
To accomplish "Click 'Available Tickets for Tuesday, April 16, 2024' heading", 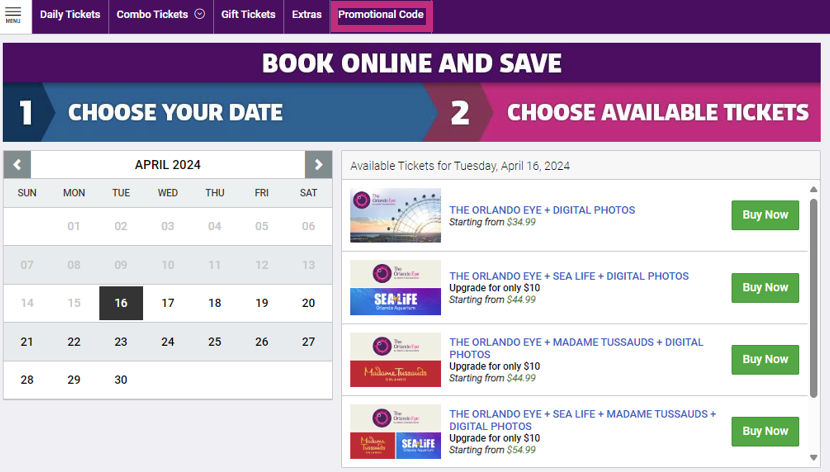I will point(459,166).
